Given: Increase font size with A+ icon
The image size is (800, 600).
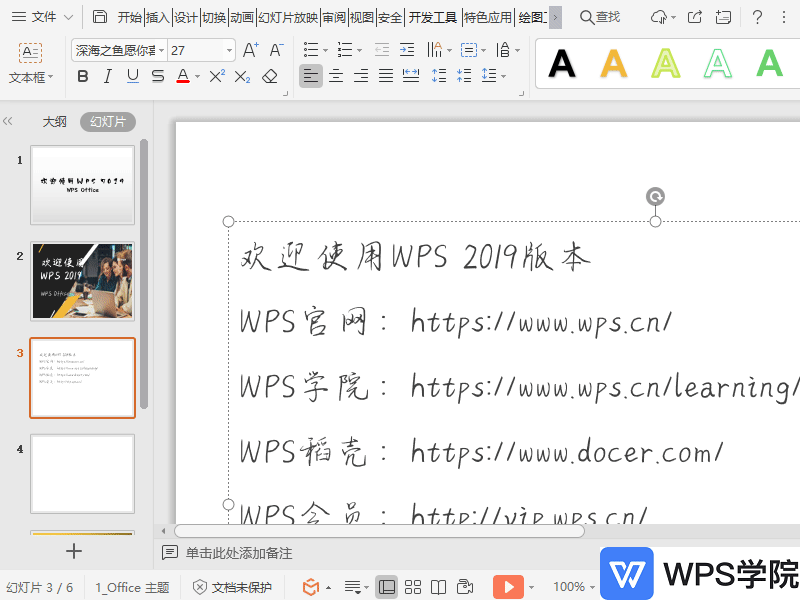Looking at the screenshot, I should [251, 50].
